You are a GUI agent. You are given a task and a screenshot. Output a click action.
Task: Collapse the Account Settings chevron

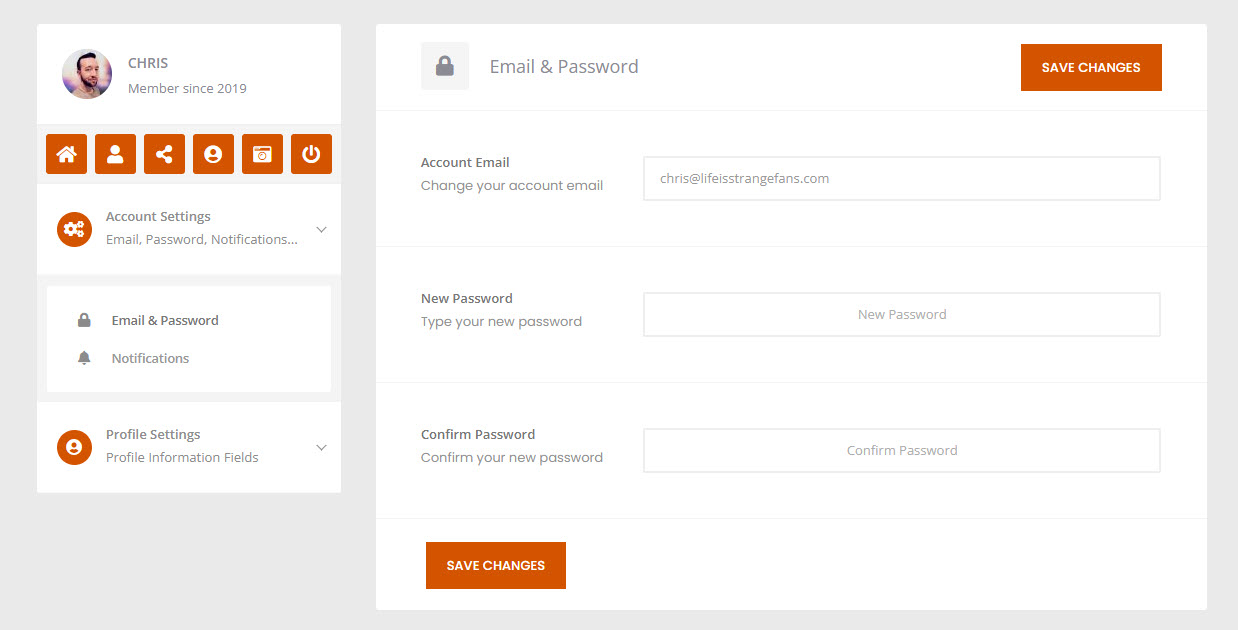pyautogui.click(x=321, y=229)
